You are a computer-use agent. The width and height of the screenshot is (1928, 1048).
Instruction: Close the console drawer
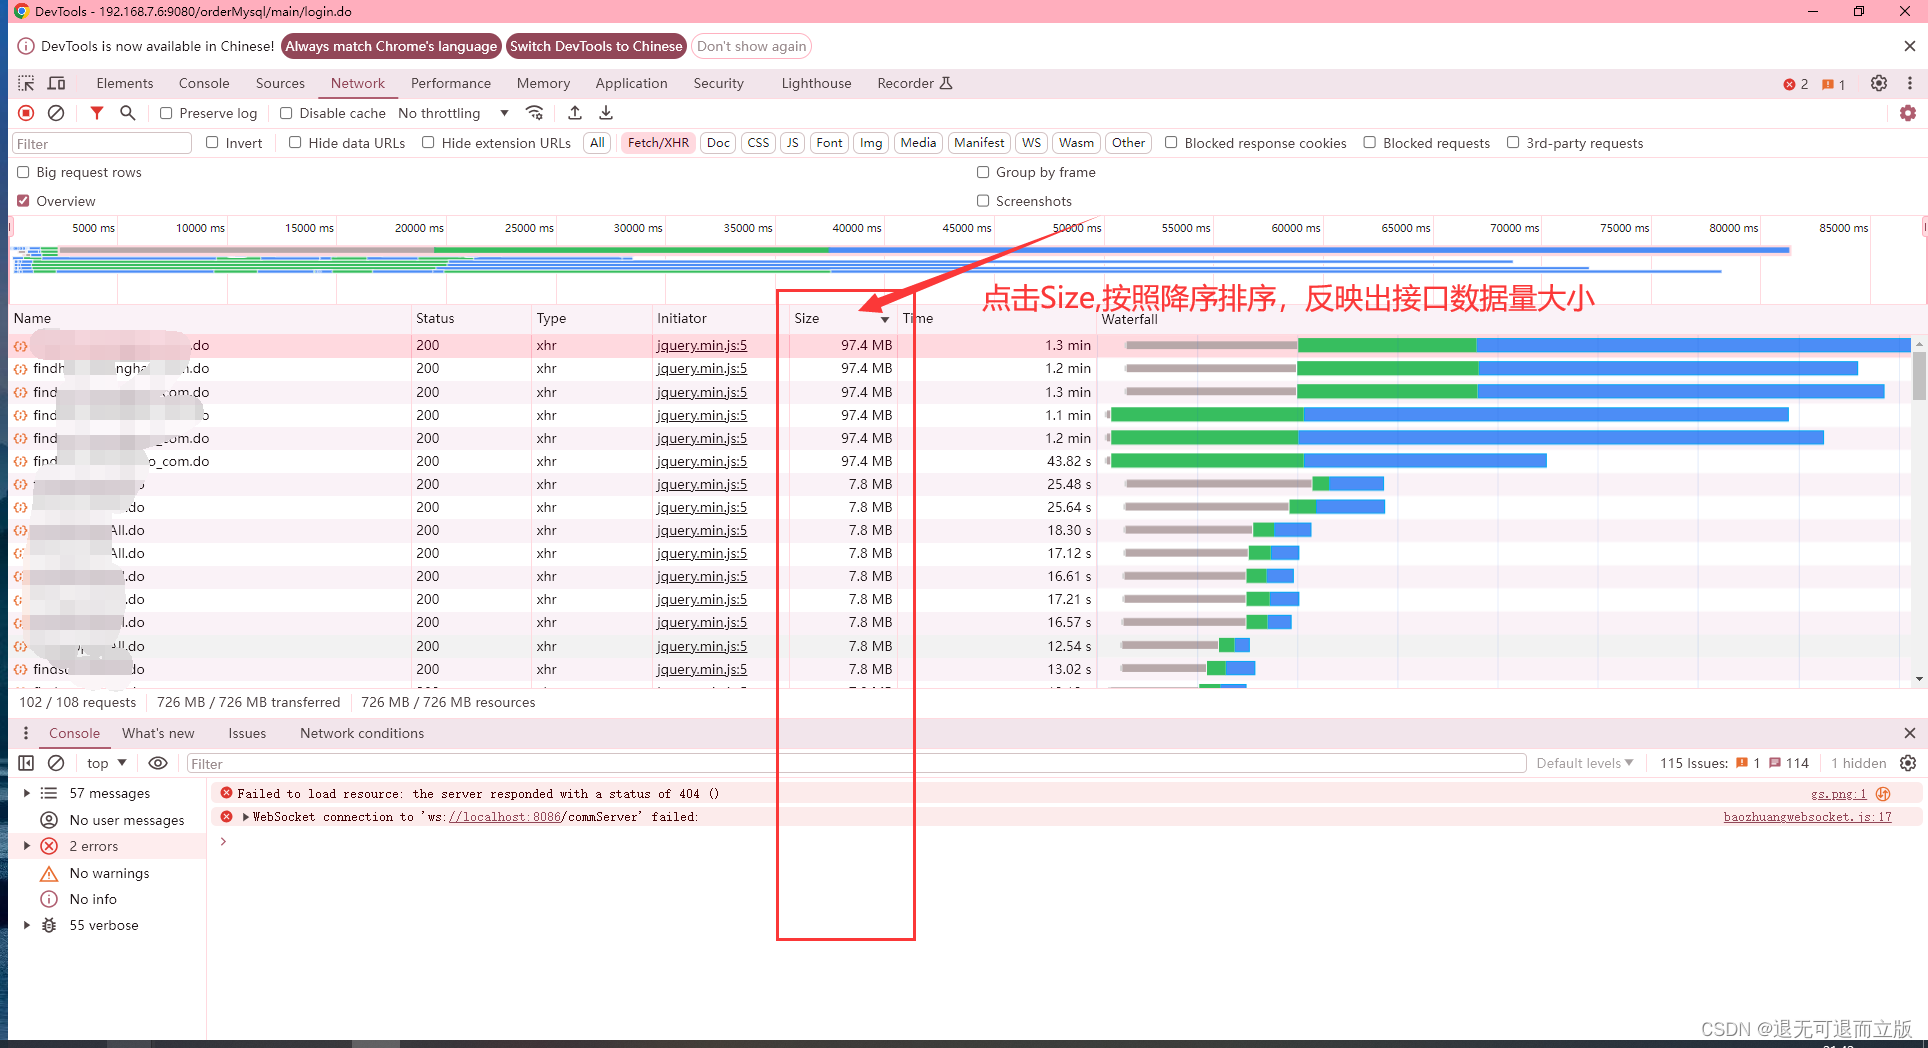pos(1909,733)
